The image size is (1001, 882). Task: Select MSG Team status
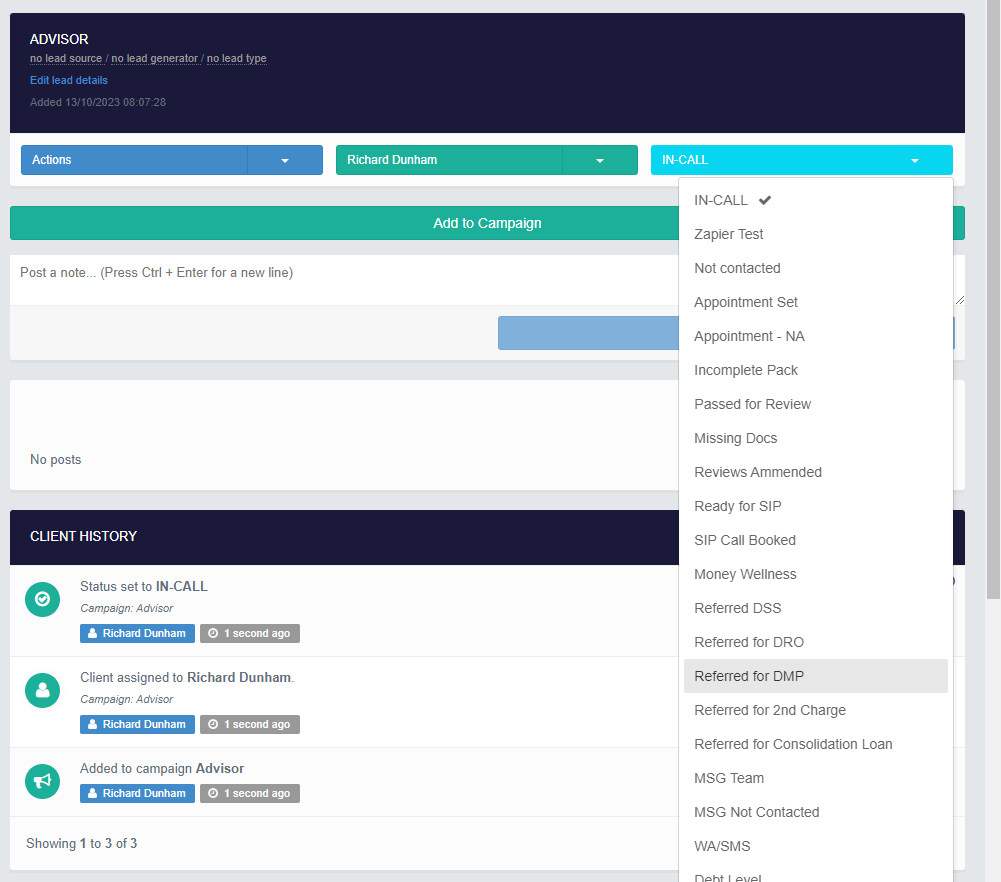(815, 778)
